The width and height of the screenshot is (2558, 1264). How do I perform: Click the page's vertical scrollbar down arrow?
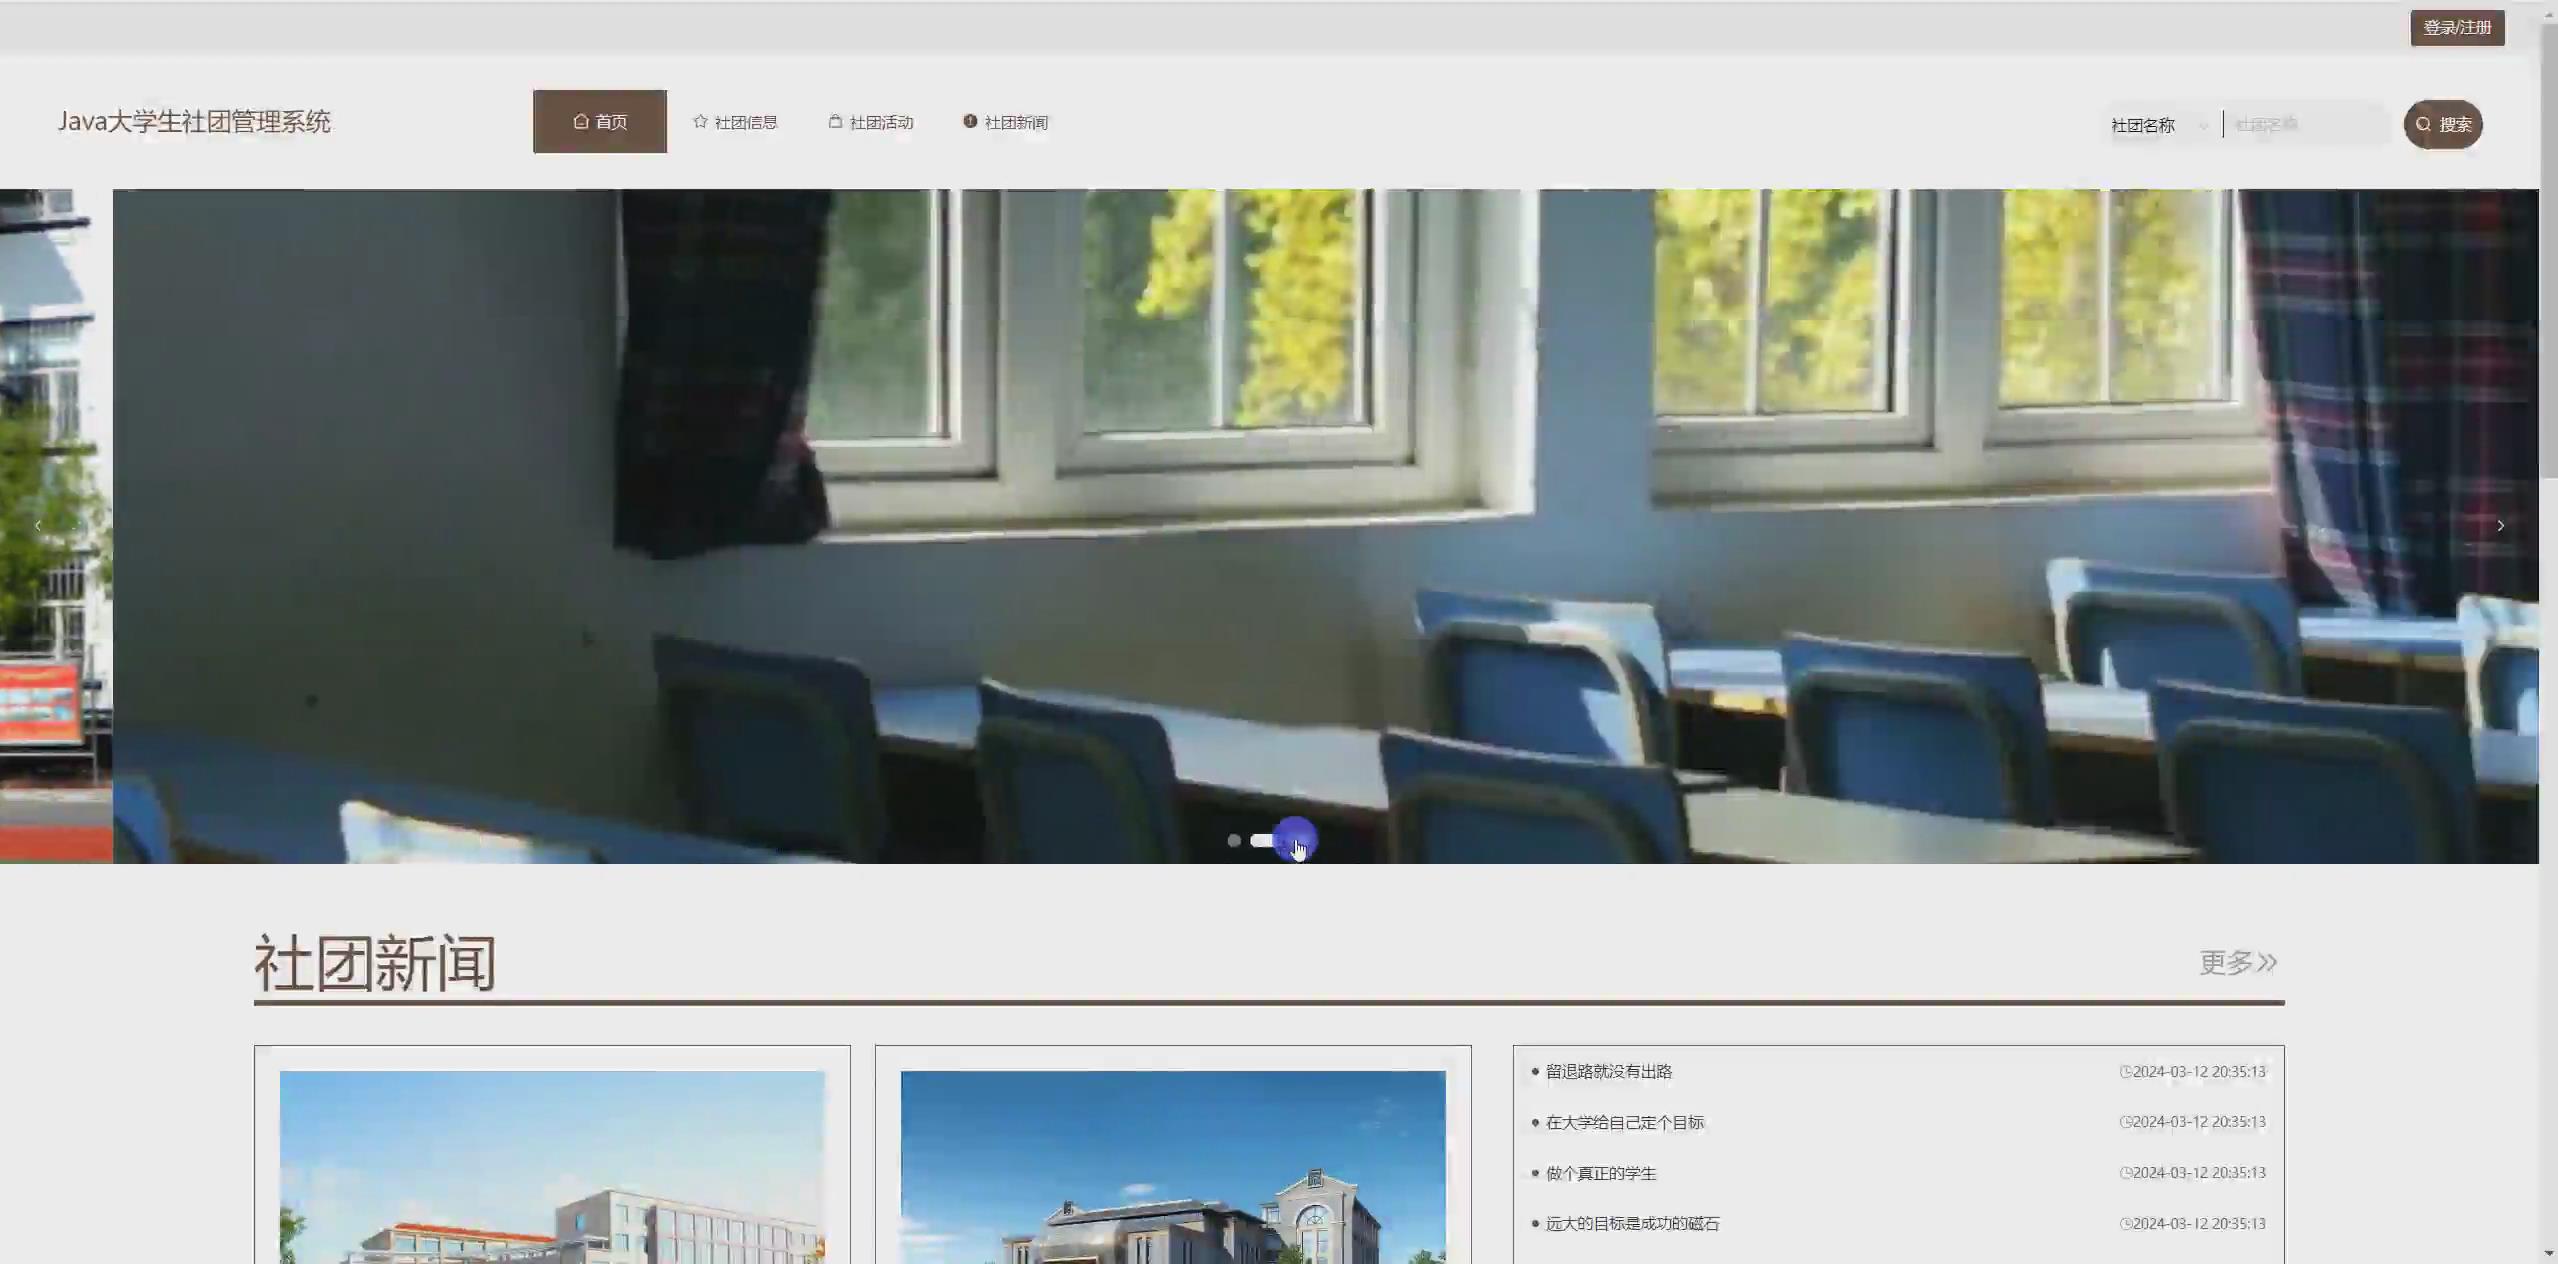tap(2548, 1254)
